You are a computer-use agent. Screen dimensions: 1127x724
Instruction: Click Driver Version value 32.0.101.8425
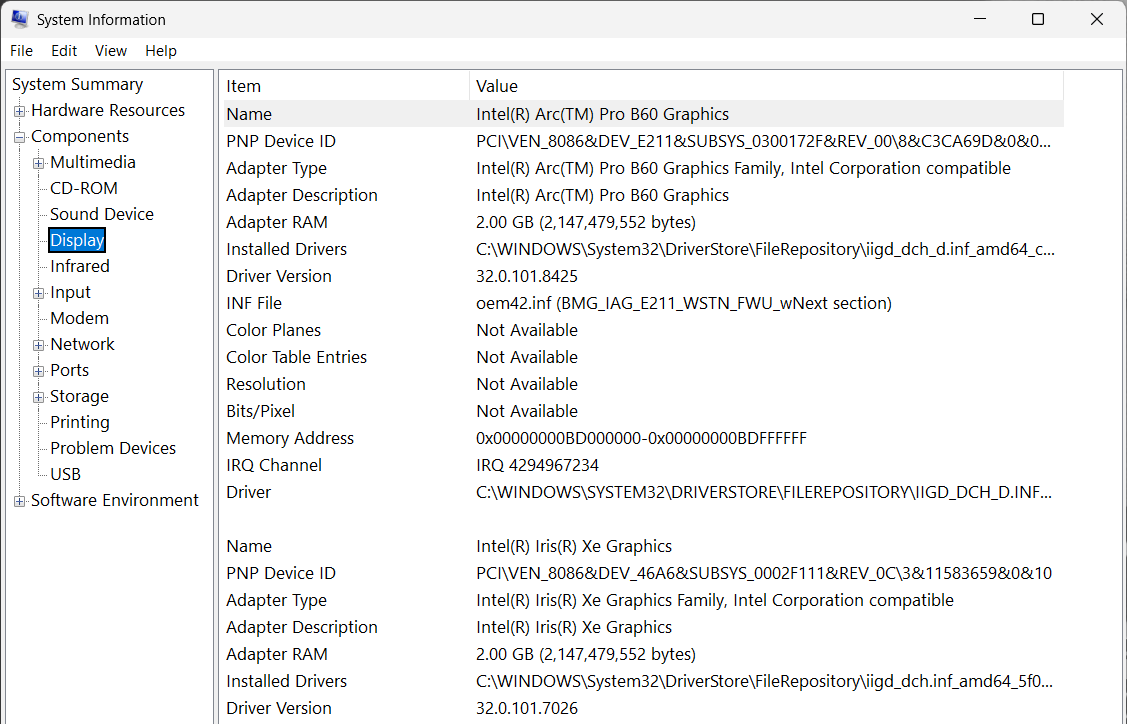527,276
